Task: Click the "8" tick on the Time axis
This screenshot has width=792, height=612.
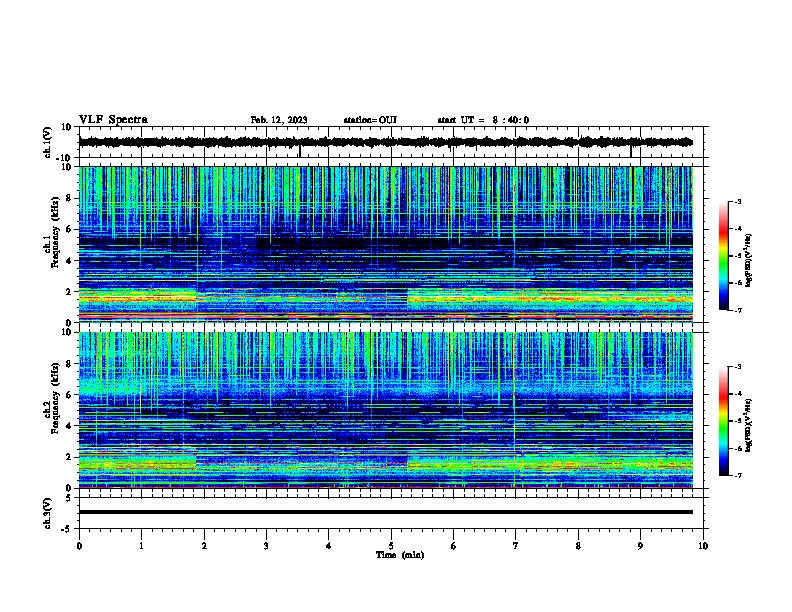Action: point(578,546)
